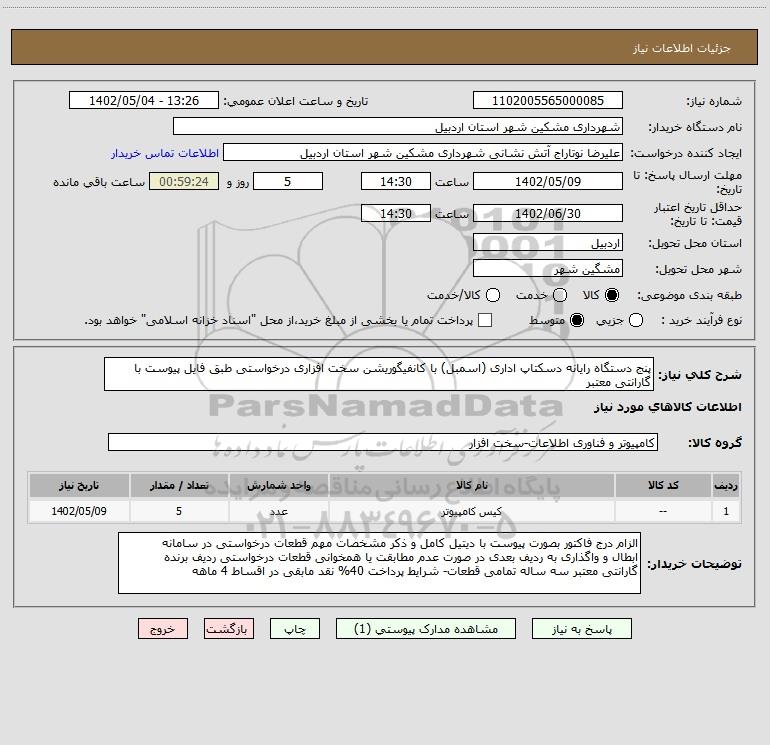Image resolution: width=770 pixels, height=745 pixels.
Task: Toggle the اسناد خزانه اسلامی payment checkbox
Action: tap(485, 320)
